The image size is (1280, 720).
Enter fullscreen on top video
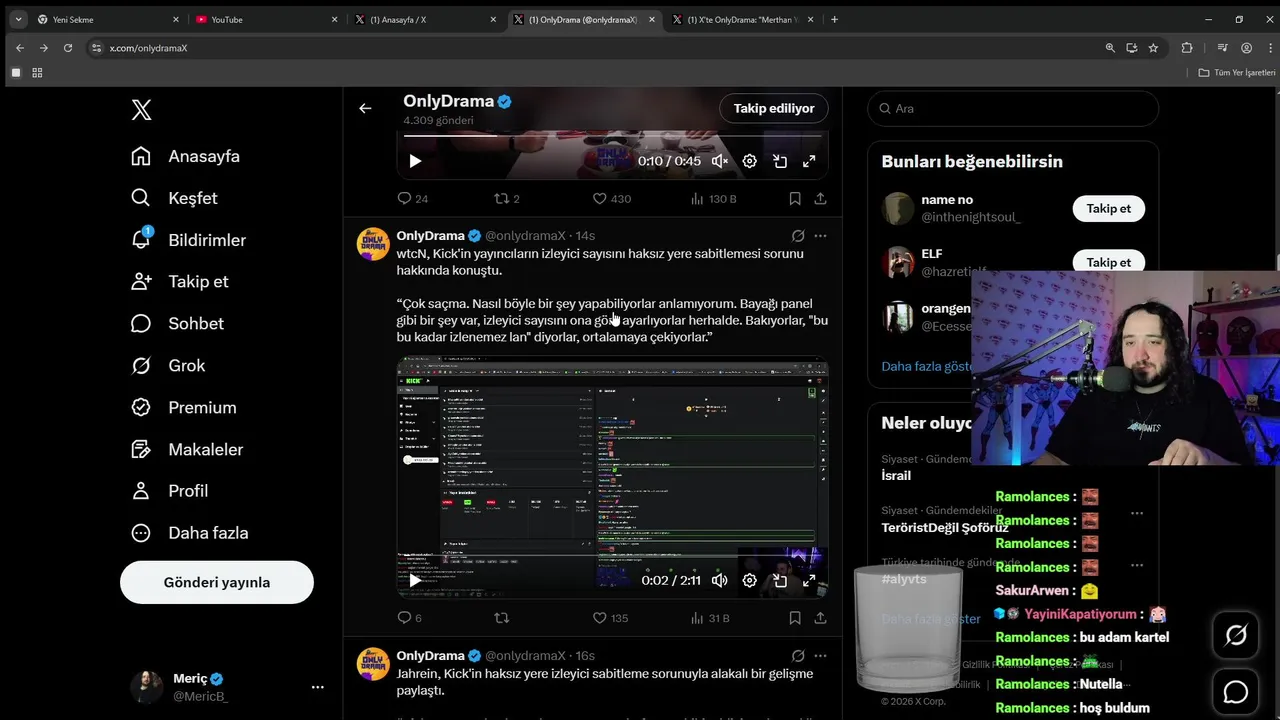click(809, 161)
